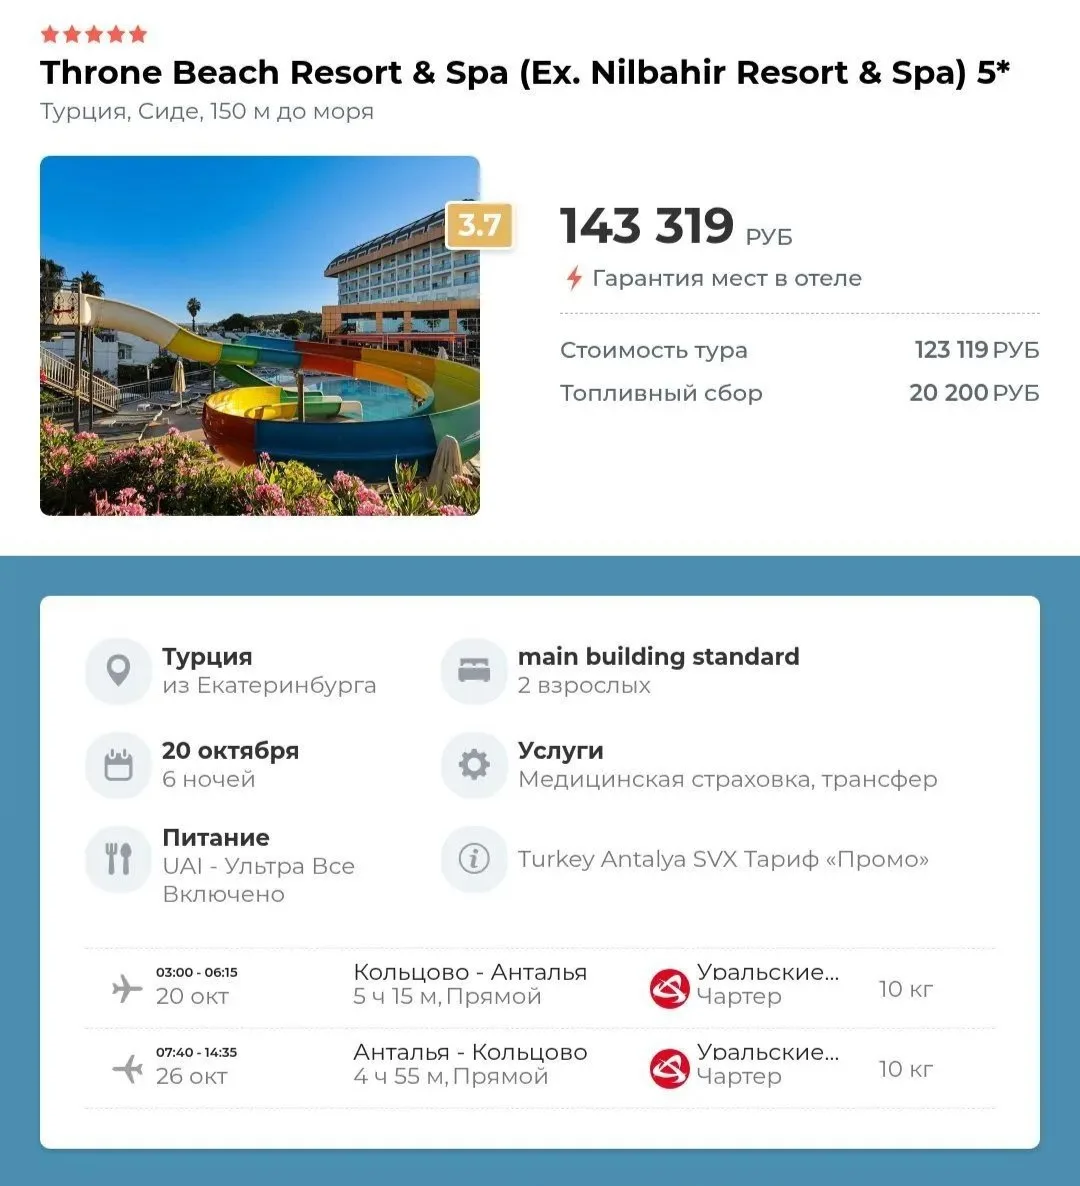Image resolution: width=1080 pixels, height=1186 pixels.
Task: Click the gear icon beside Услуги
Action: pos(474,765)
